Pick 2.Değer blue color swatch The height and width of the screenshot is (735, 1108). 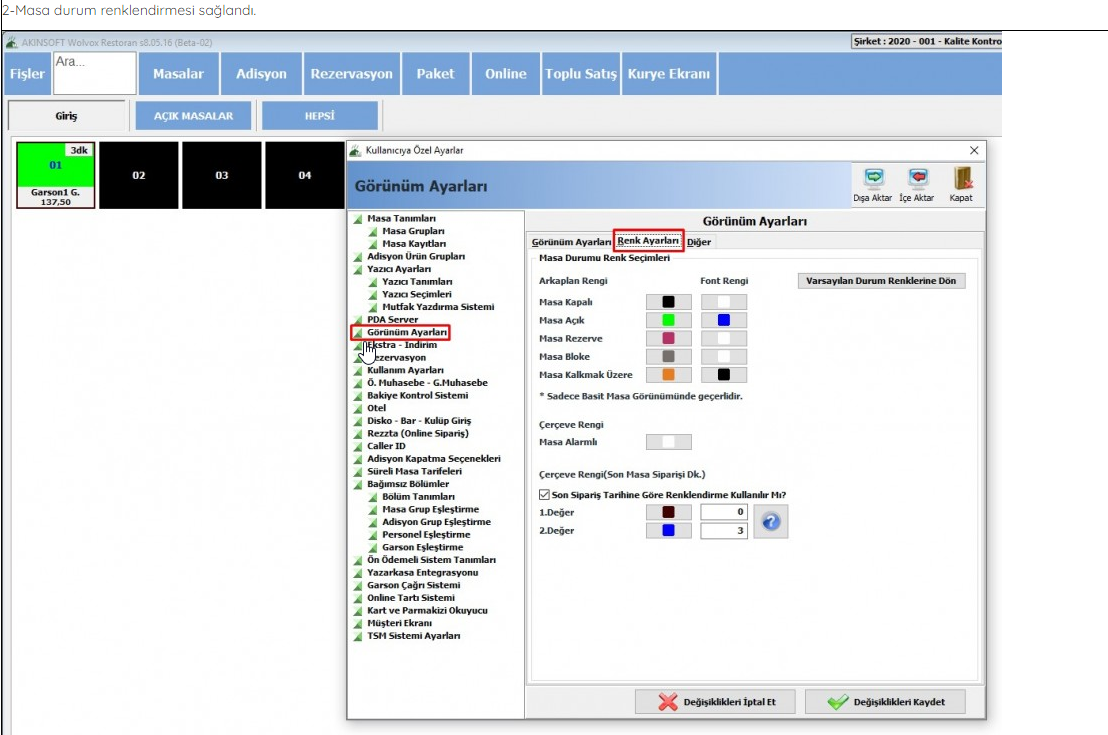[x=668, y=530]
